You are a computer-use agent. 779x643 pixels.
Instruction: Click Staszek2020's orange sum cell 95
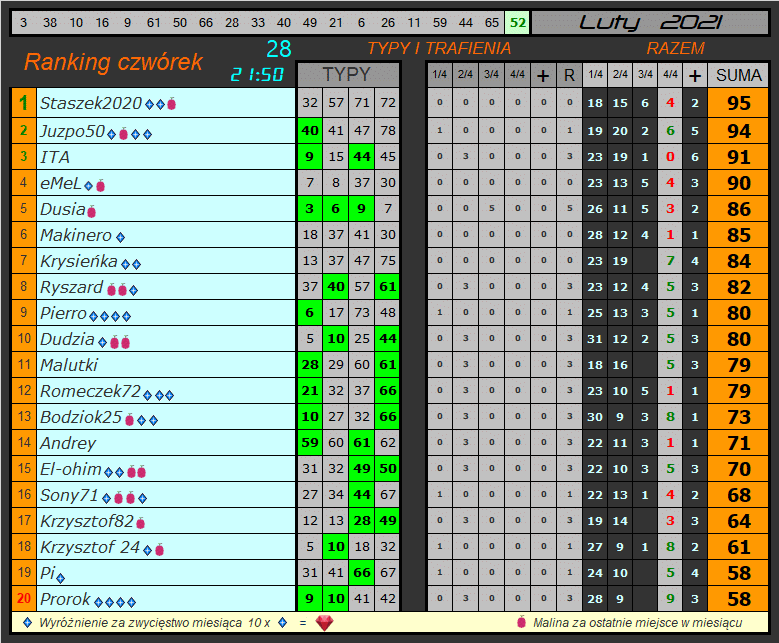click(738, 103)
